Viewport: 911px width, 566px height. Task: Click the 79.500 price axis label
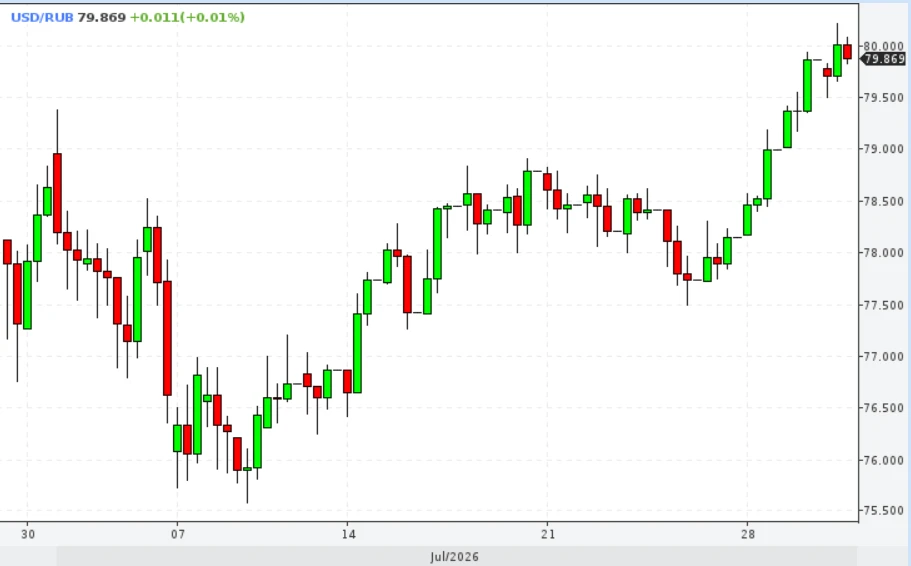point(884,98)
